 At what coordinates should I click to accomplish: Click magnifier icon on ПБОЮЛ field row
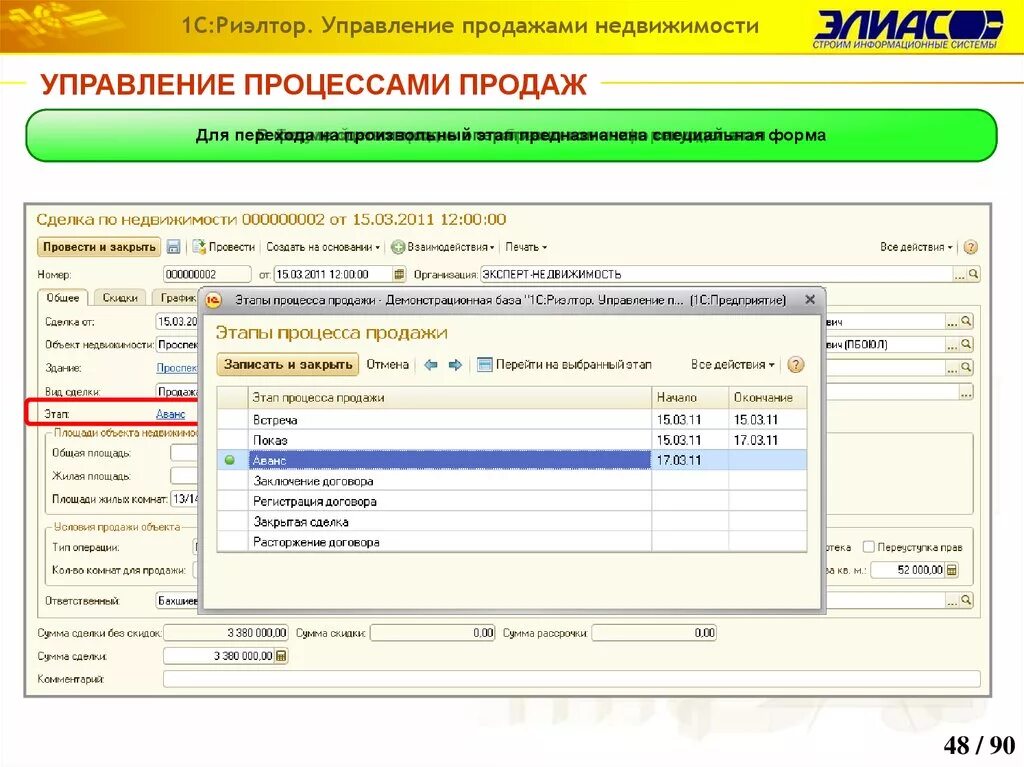point(966,344)
